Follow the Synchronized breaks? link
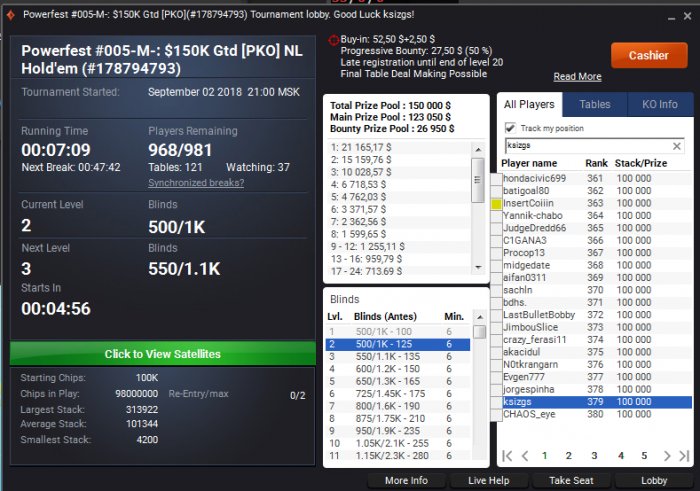The width and height of the screenshot is (700, 491). pos(196,183)
